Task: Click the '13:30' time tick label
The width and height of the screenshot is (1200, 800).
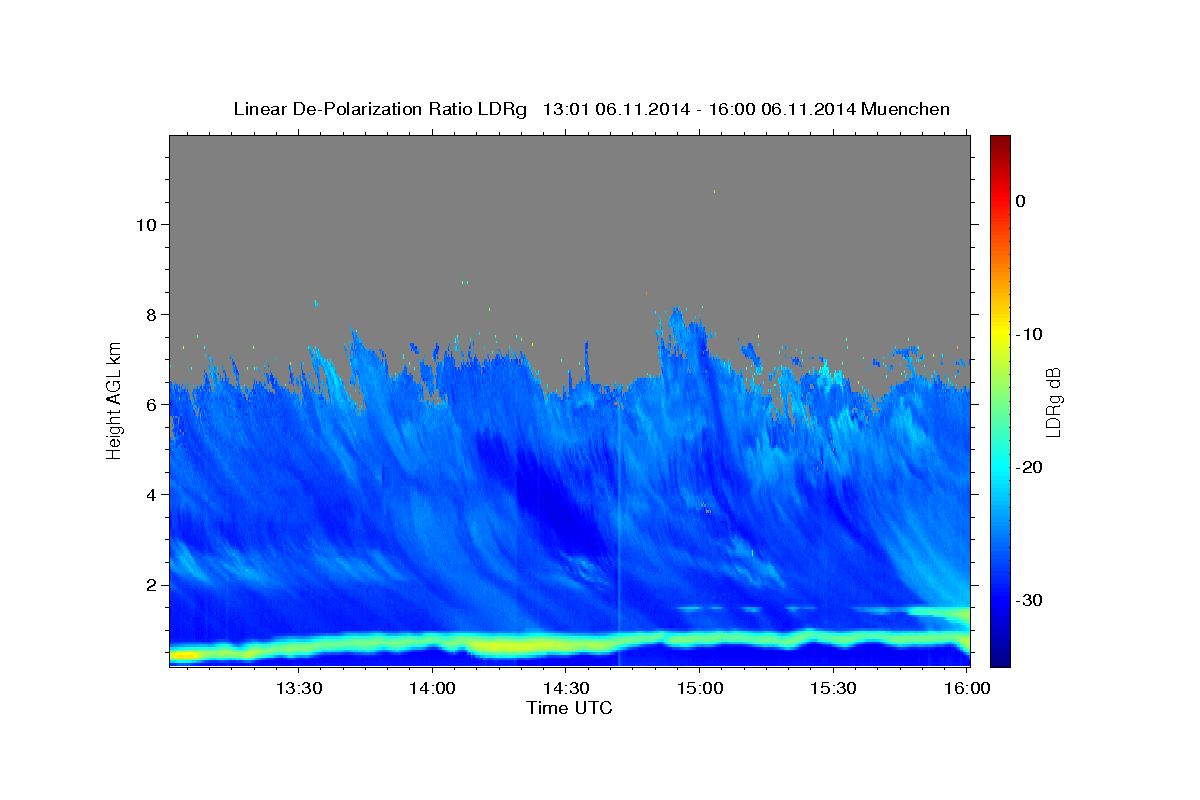Action: click(299, 688)
